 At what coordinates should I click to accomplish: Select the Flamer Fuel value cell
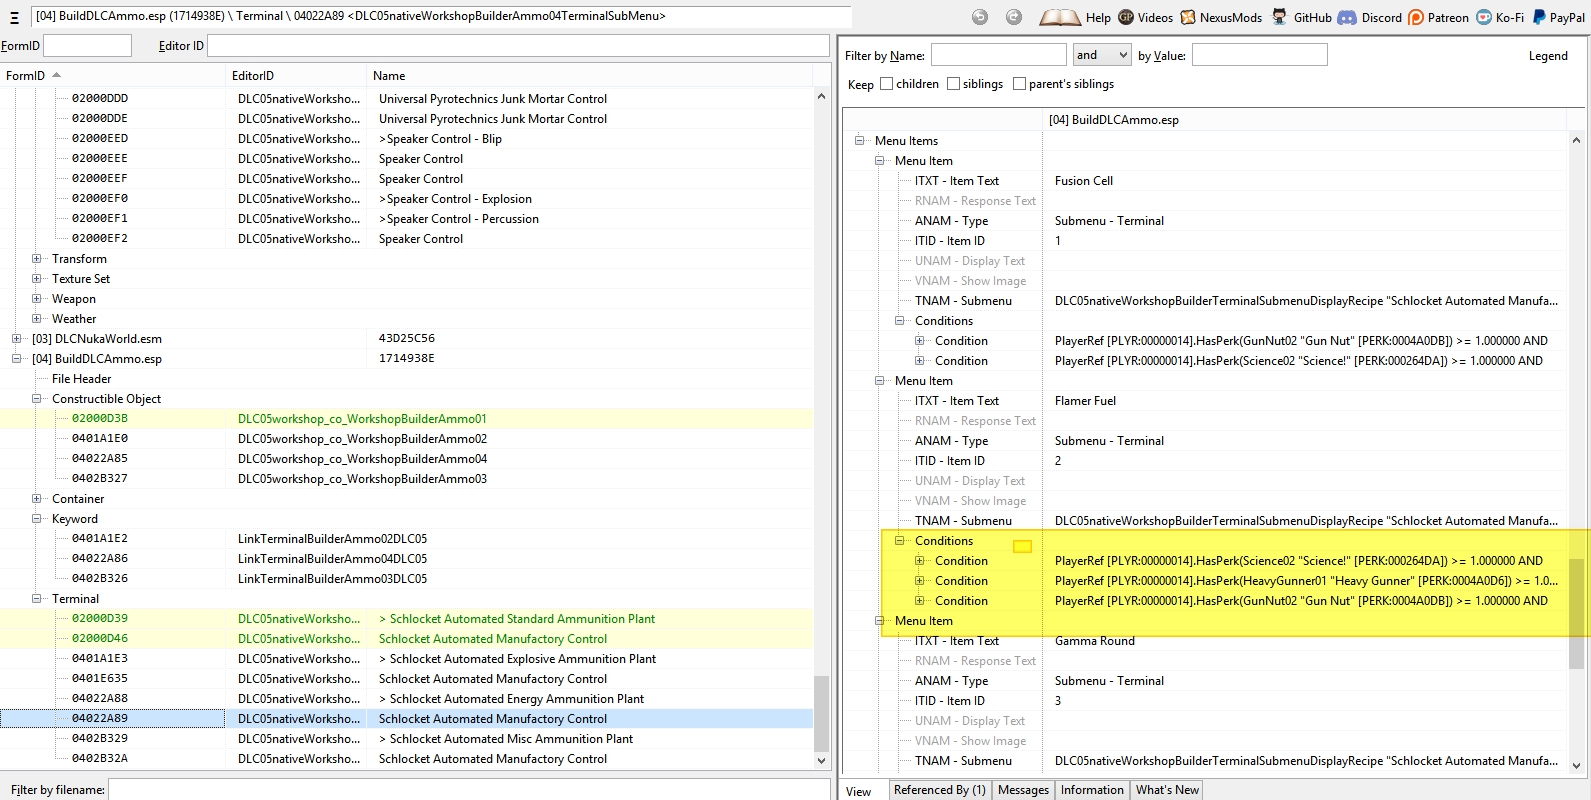pyautogui.click(x=1305, y=401)
